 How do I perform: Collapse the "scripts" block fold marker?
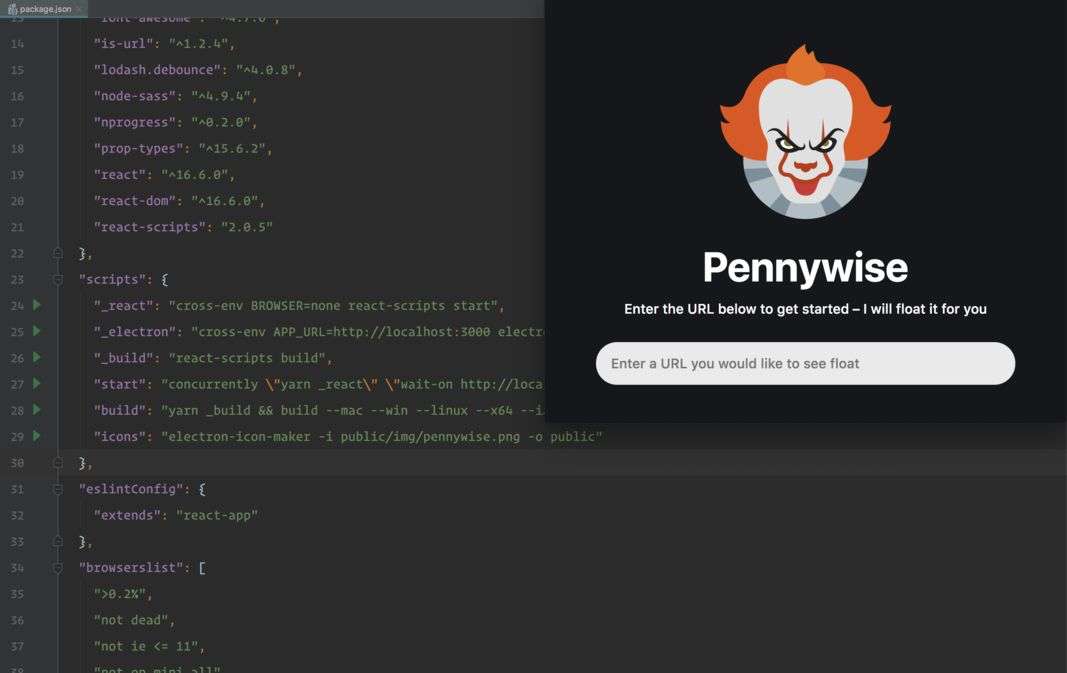tap(58, 279)
